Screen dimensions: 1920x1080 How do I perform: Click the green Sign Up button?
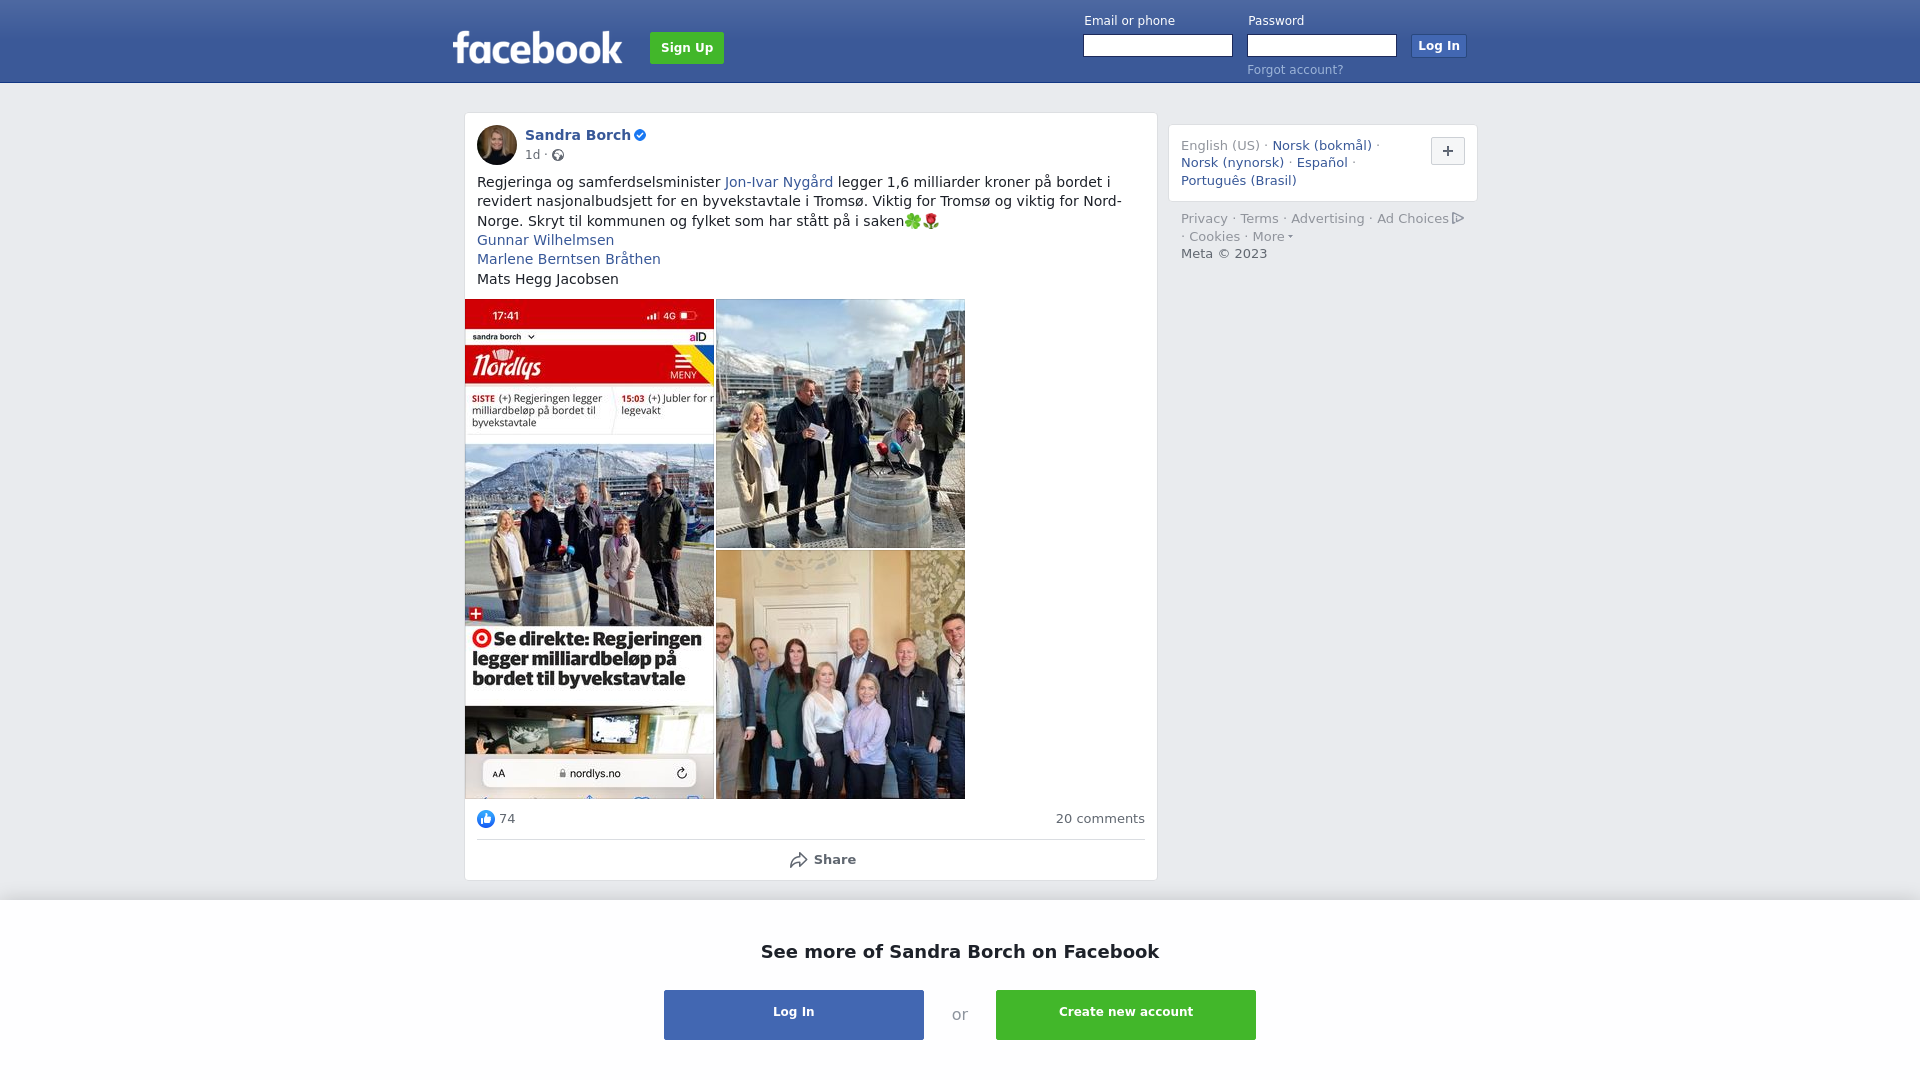[x=687, y=48]
